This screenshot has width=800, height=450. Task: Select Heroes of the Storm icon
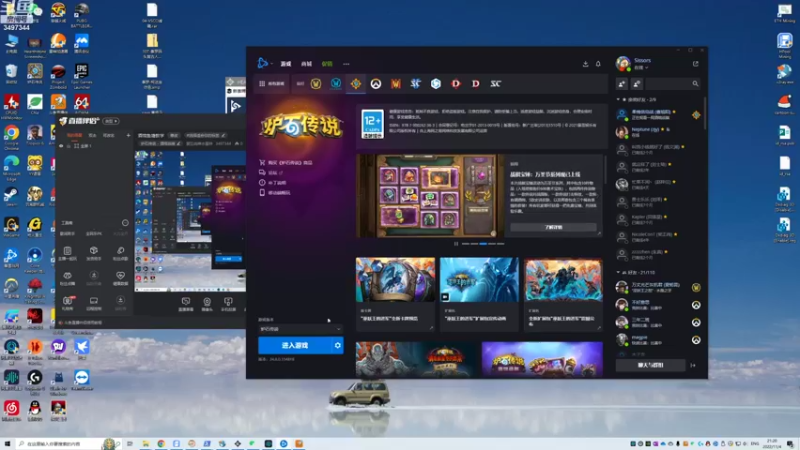(436, 84)
